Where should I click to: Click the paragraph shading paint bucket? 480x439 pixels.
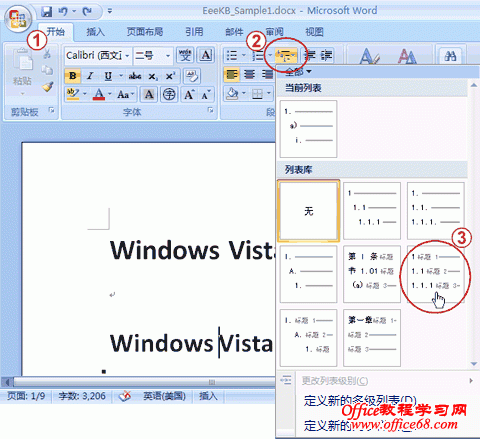click(232, 94)
